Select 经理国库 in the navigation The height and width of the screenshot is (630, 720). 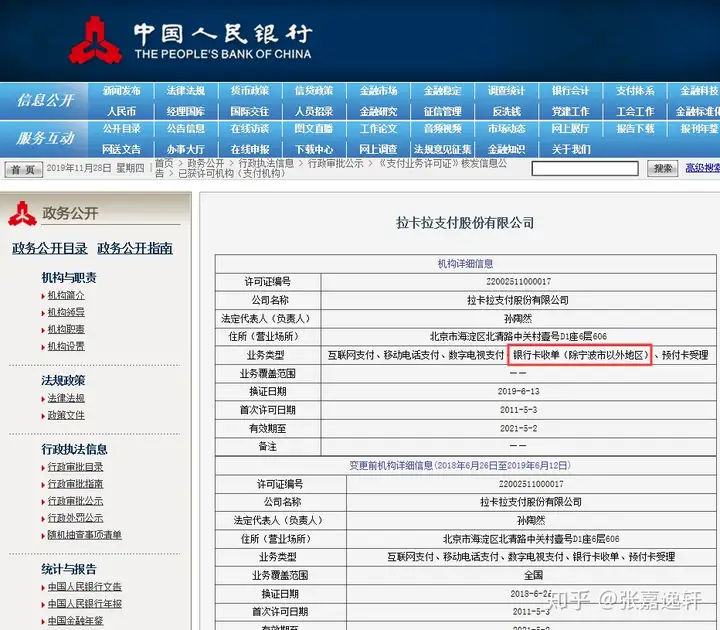pyautogui.click(x=186, y=112)
